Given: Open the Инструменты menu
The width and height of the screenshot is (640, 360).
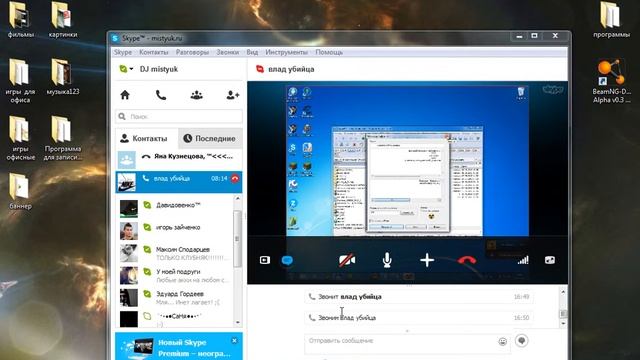Looking at the screenshot, I should (x=287, y=52).
